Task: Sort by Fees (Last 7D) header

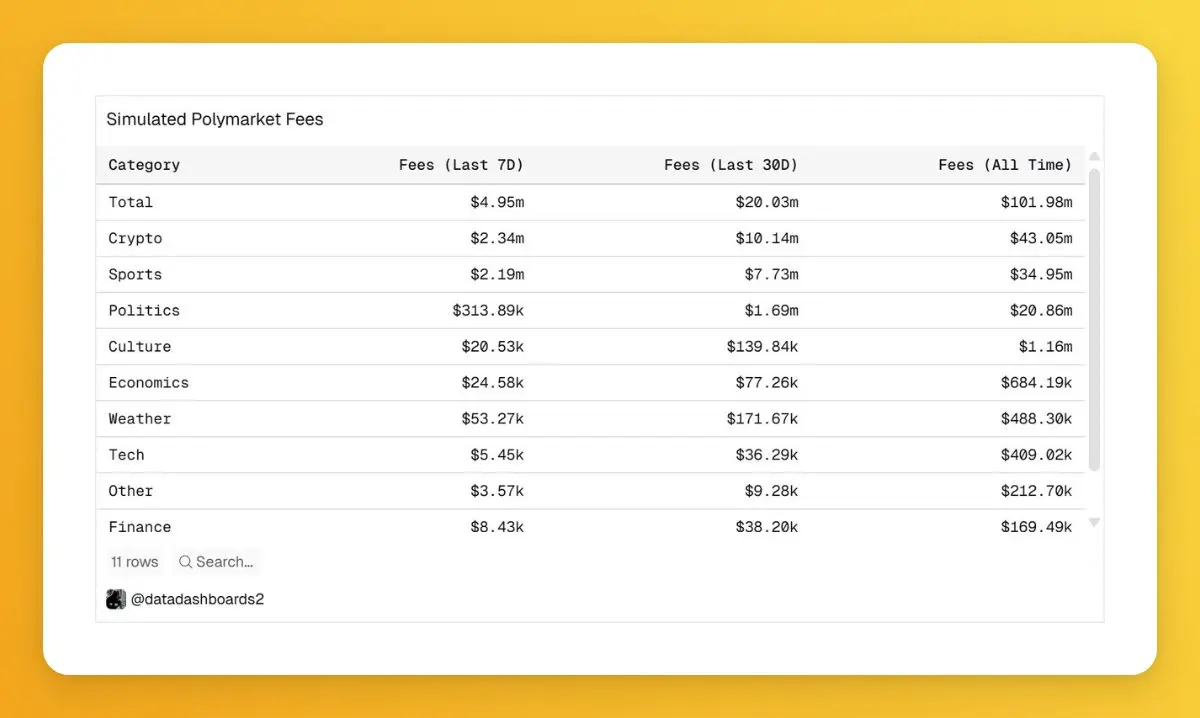Action: tap(461, 165)
